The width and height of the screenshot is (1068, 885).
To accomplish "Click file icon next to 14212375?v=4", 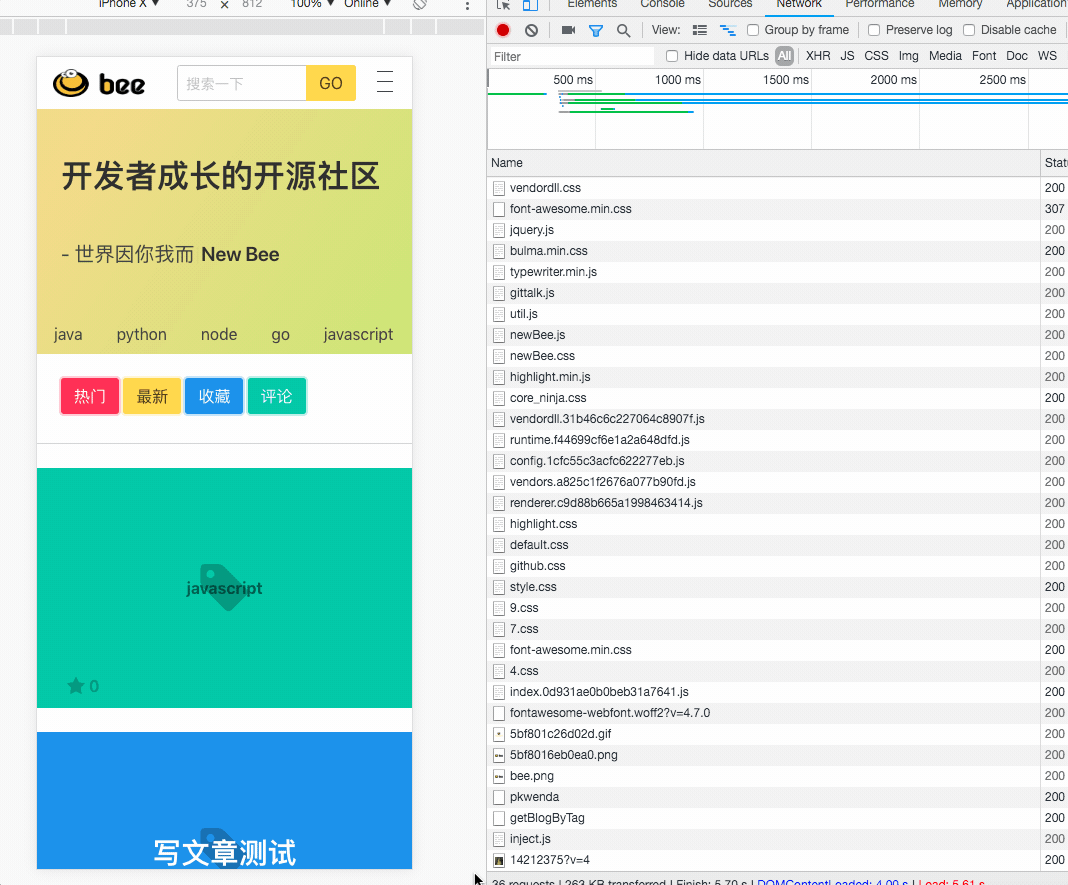I will (499, 860).
